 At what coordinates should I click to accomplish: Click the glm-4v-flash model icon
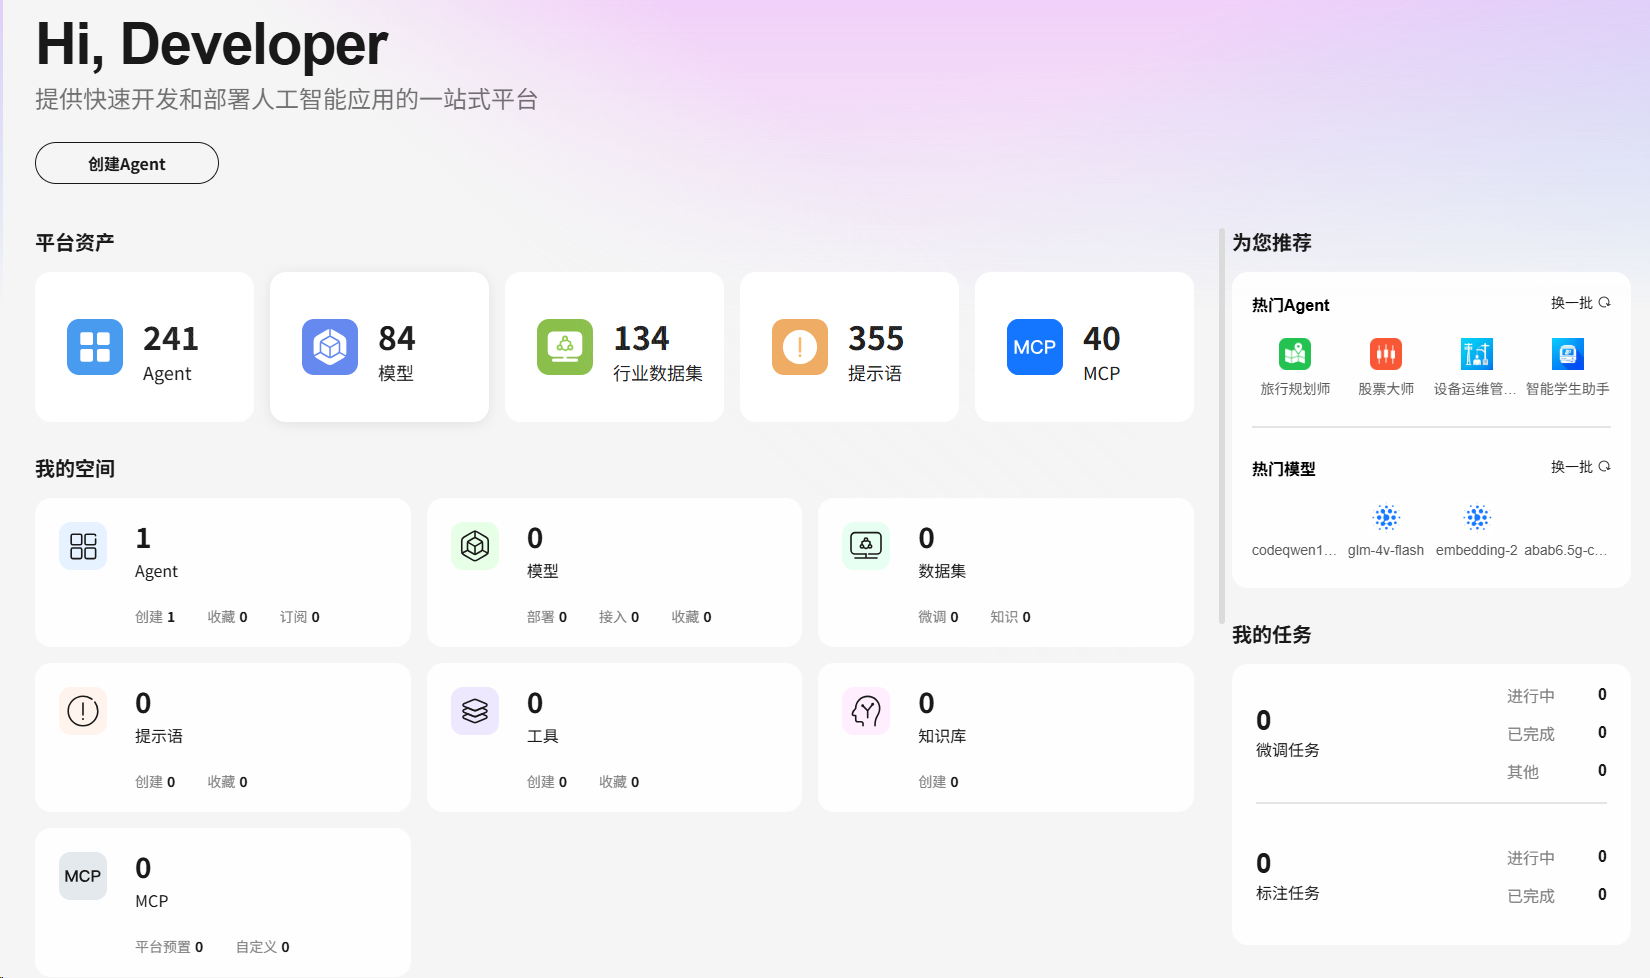pos(1386,517)
